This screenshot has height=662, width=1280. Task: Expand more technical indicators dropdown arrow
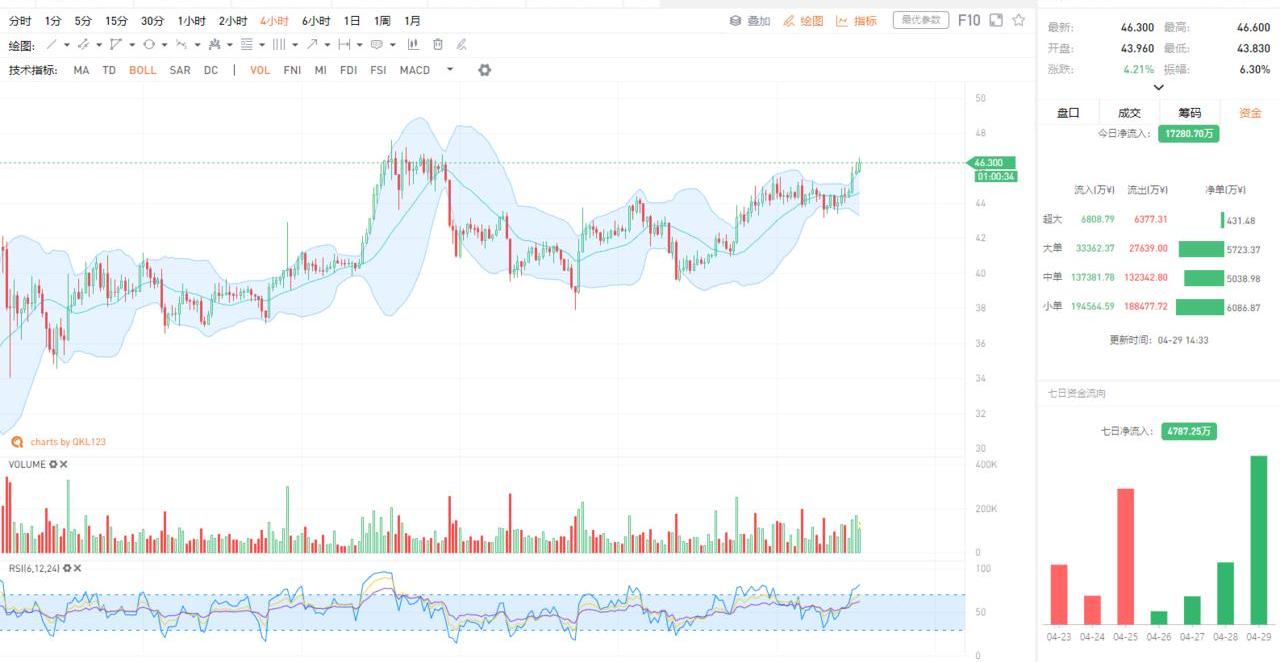[450, 70]
